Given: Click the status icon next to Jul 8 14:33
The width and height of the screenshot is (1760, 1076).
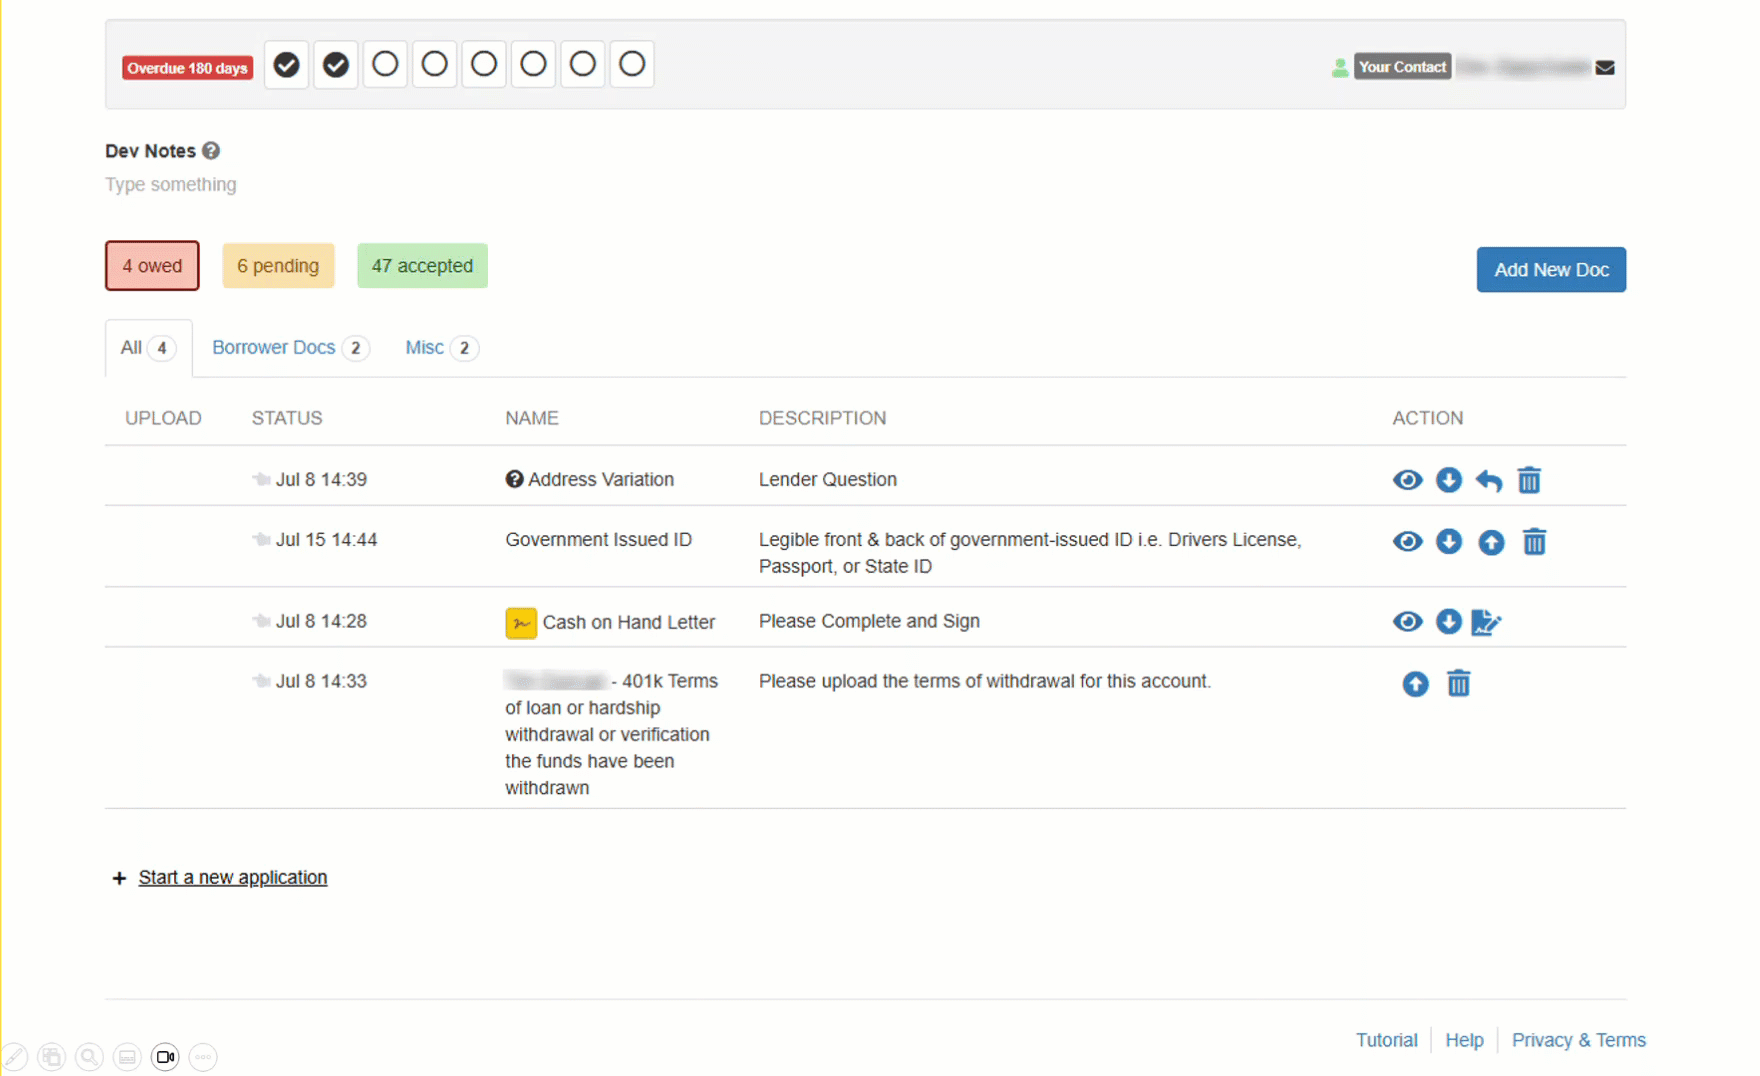Looking at the screenshot, I should click(x=261, y=681).
